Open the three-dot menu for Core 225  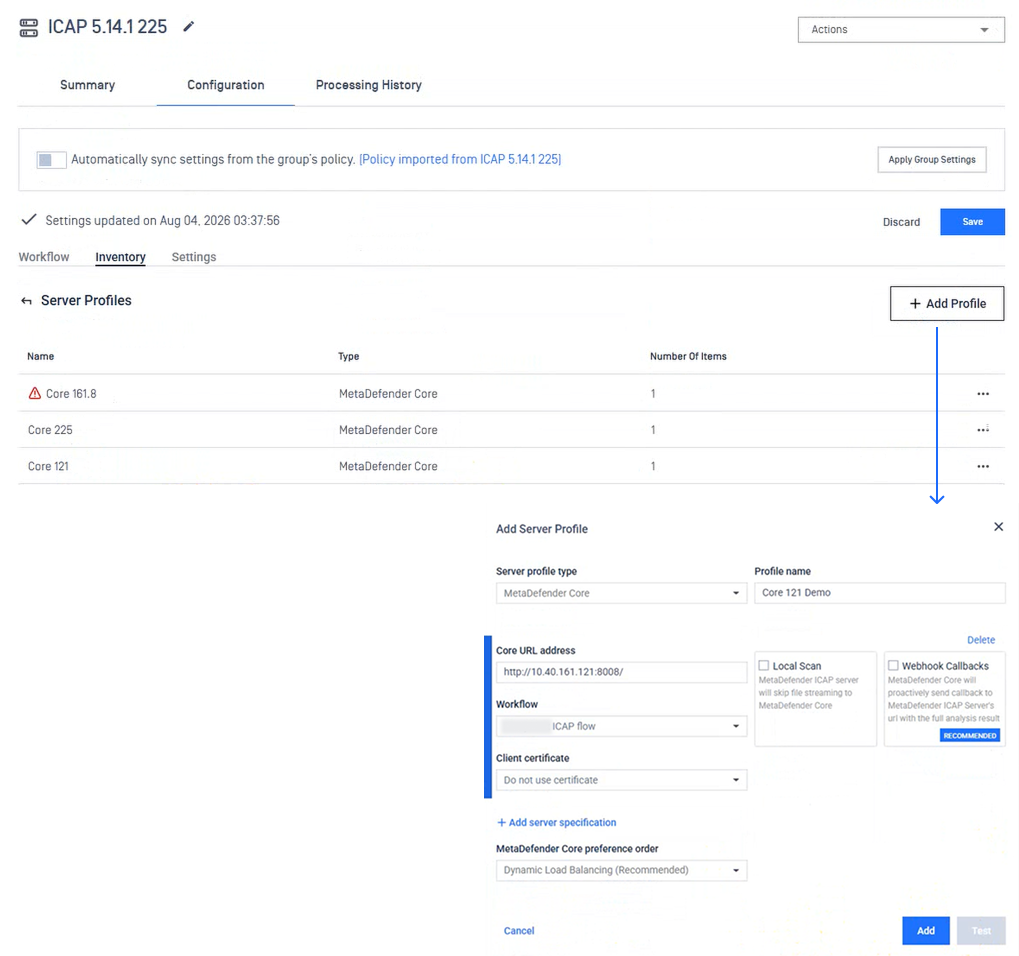pos(983,430)
